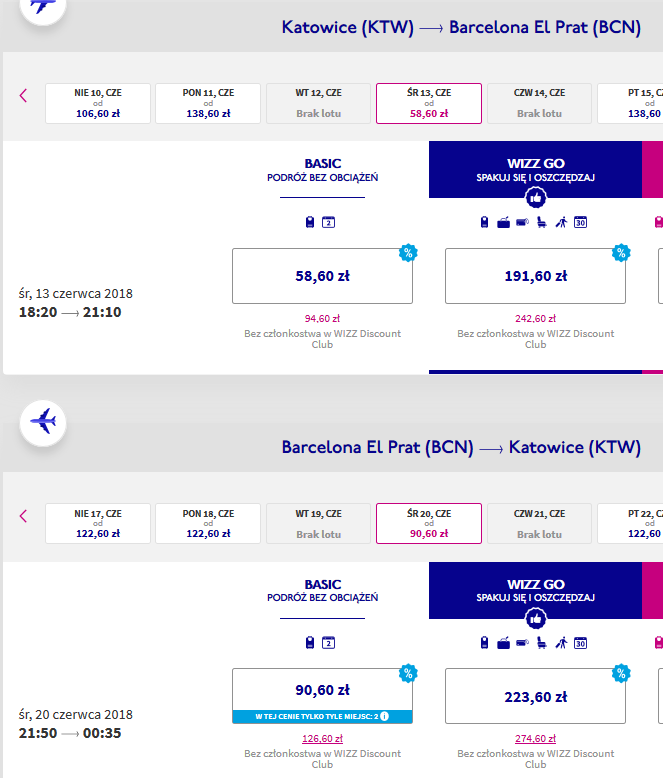Click calendar icon under outbound BASIC
This screenshot has height=778, width=663.
pos(328,222)
